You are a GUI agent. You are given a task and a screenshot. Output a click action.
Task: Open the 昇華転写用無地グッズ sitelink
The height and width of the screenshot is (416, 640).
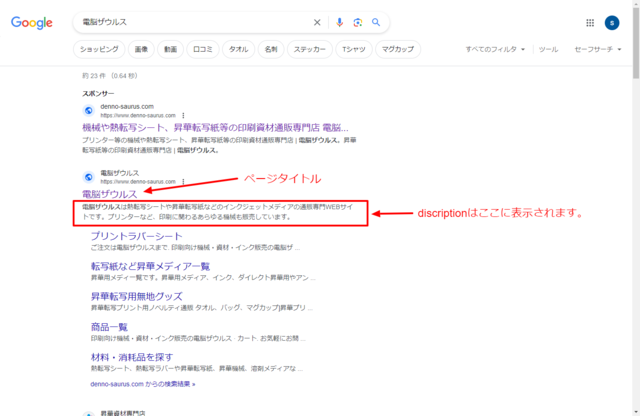tap(136, 296)
